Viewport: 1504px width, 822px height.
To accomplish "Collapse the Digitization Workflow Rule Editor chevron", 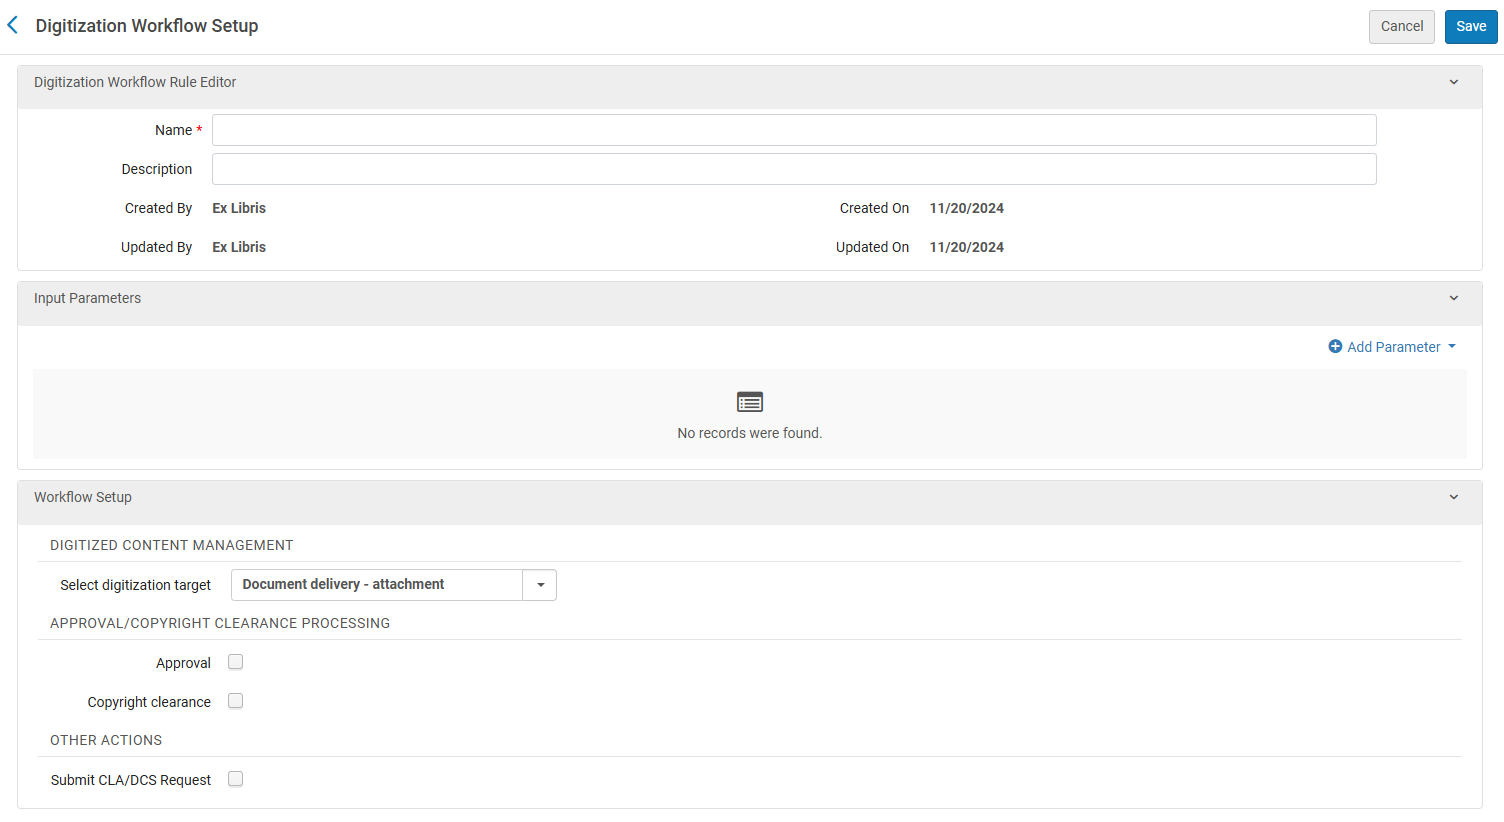I will click(1454, 82).
